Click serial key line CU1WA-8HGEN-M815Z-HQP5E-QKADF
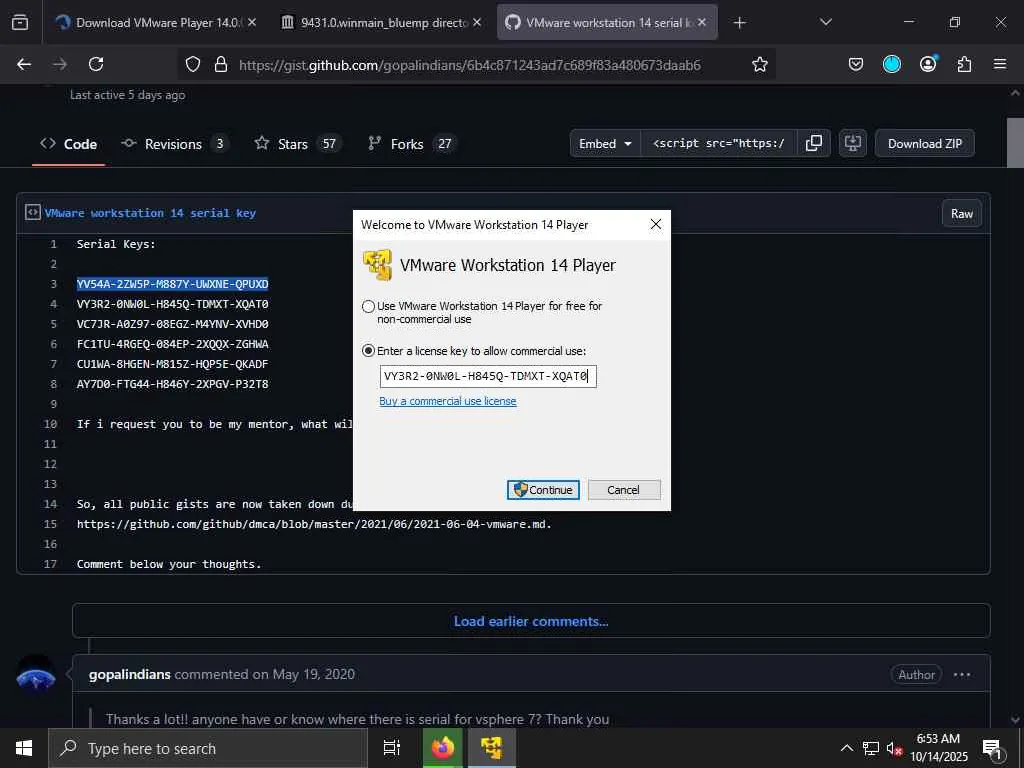Screen dimensions: 1024x768 tap(172, 364)
